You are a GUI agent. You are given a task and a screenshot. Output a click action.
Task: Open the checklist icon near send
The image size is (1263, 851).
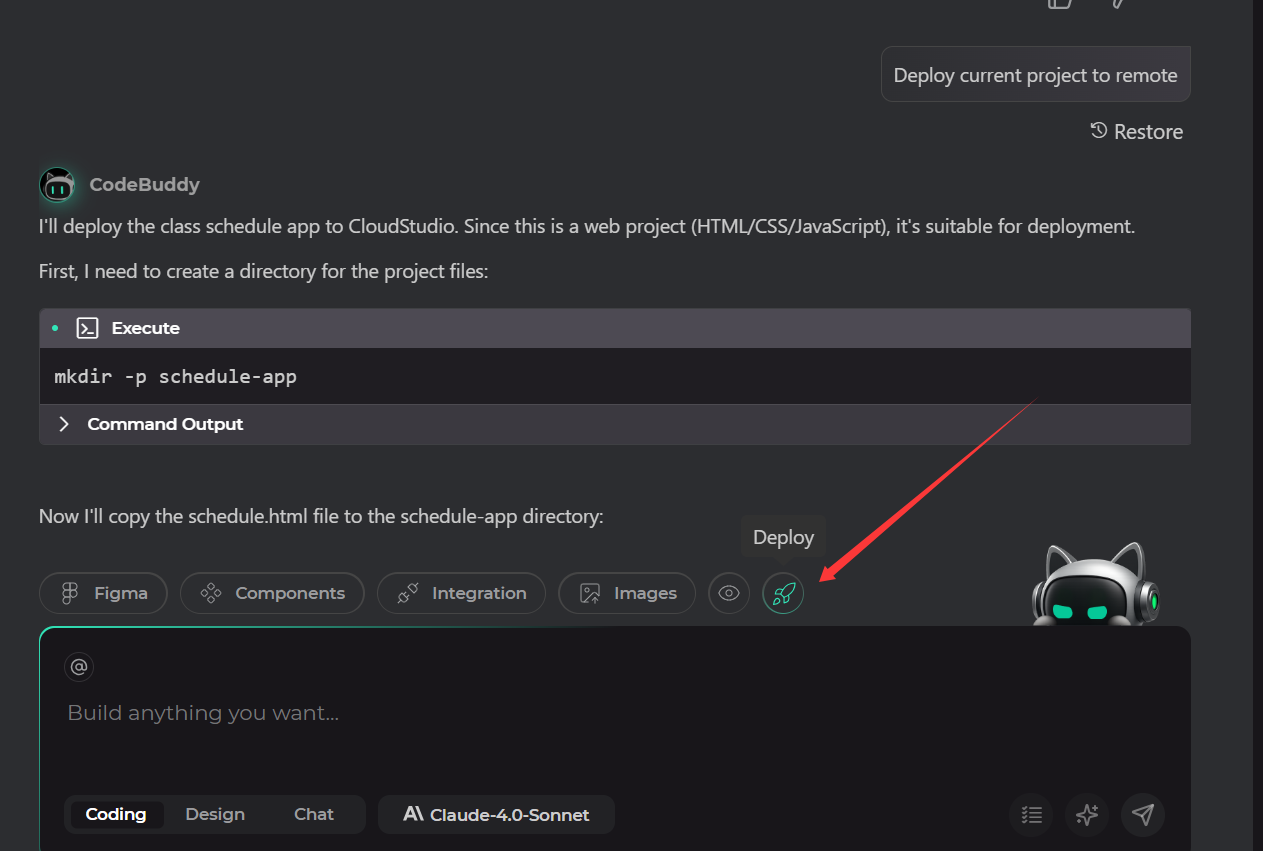pos(1031,814)
